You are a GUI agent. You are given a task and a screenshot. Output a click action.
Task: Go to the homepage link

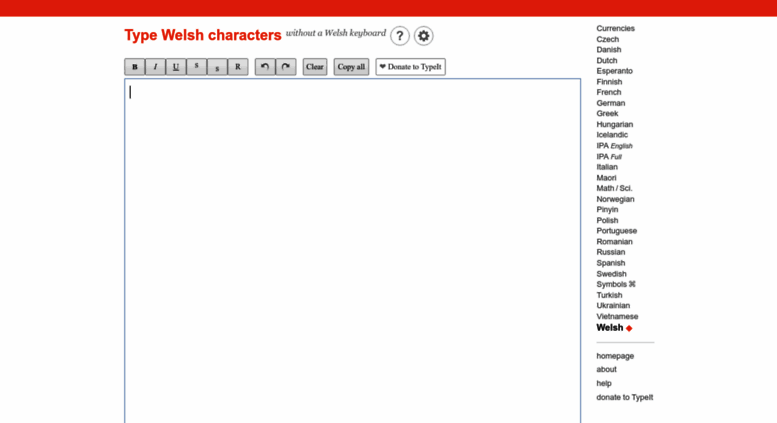(x=615, y=356)
